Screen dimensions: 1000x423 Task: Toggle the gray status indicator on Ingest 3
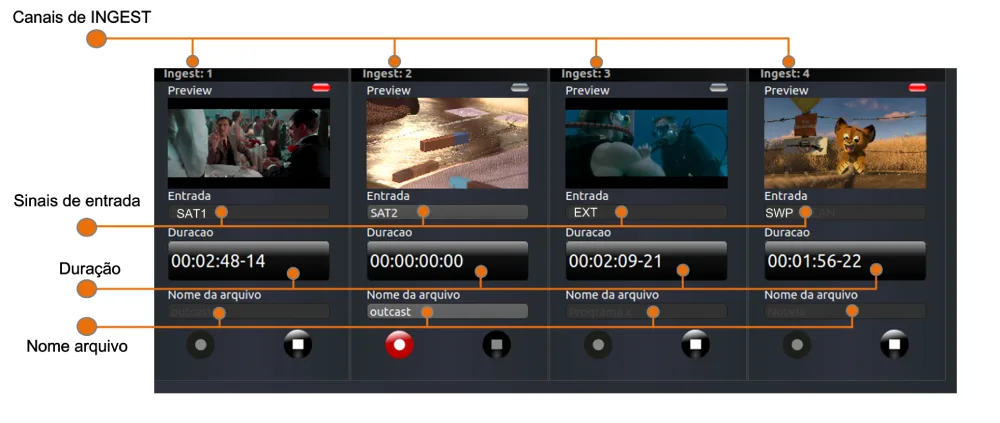coord(719,87)
